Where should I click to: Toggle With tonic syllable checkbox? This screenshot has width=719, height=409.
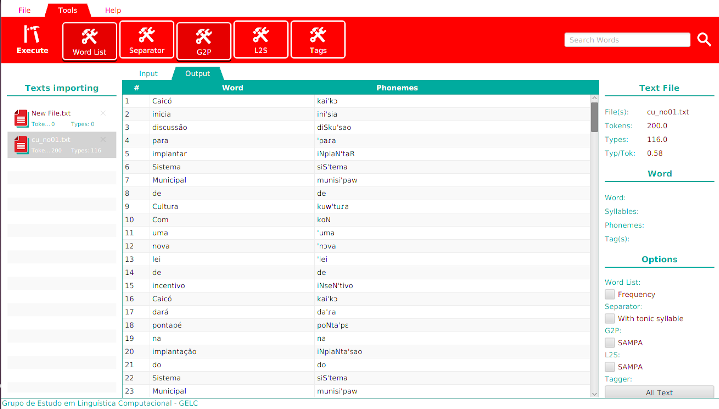[x=610, y=318]
